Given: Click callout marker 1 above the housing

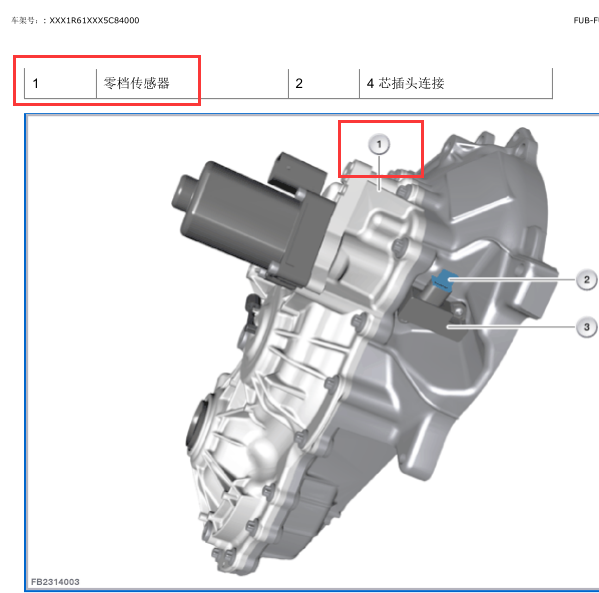Looking at the screenshot, I should (379, 144).
